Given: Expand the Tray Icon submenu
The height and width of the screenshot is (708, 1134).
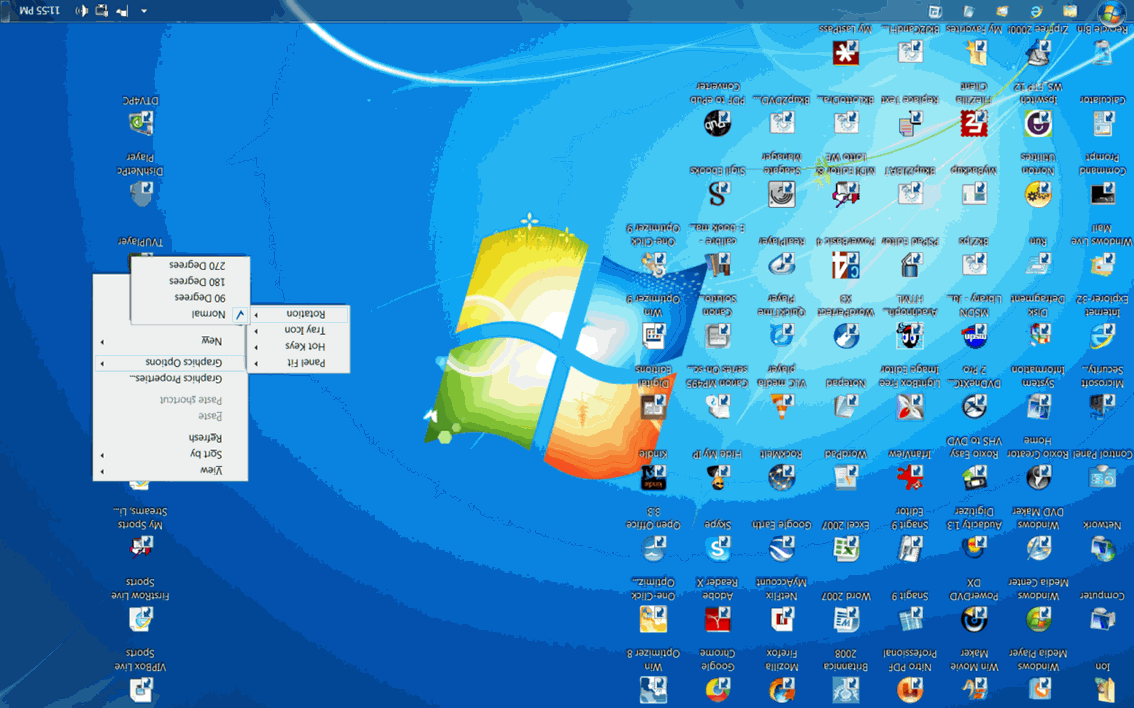Looking at the screenshot, I should pos(299,330).
